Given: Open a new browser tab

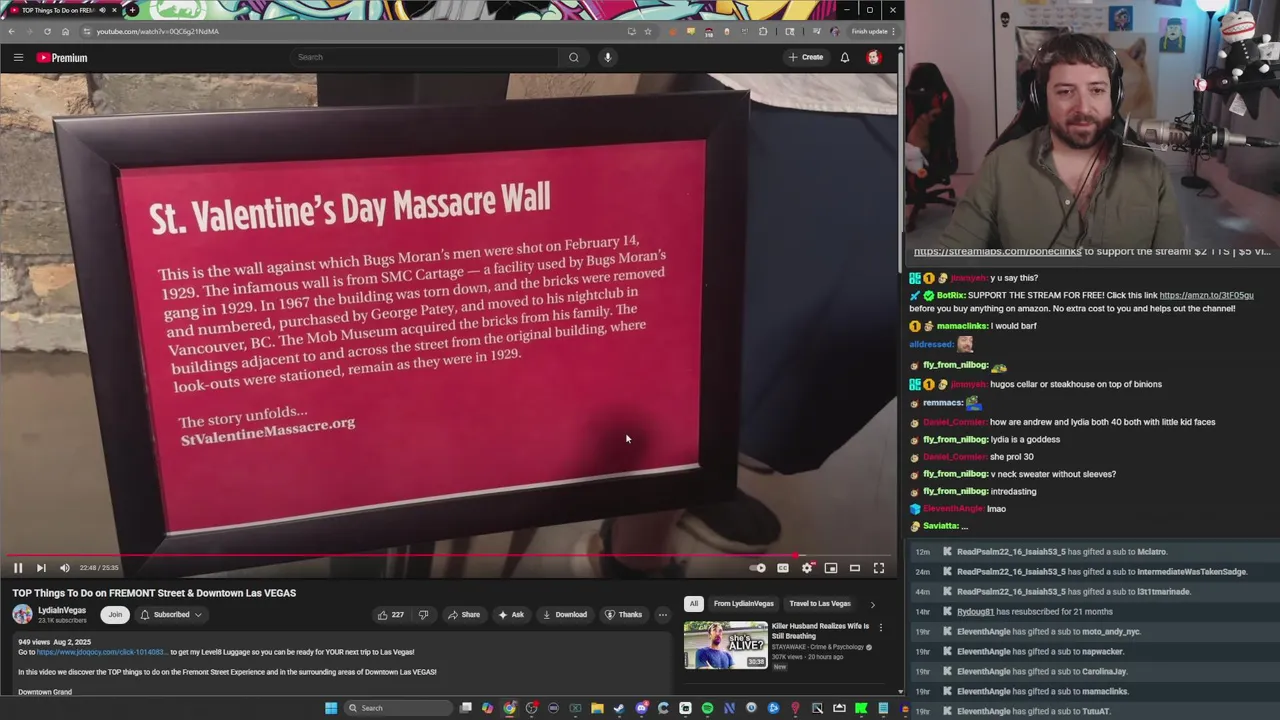Looking at the screenshot, I should point(132,10).
